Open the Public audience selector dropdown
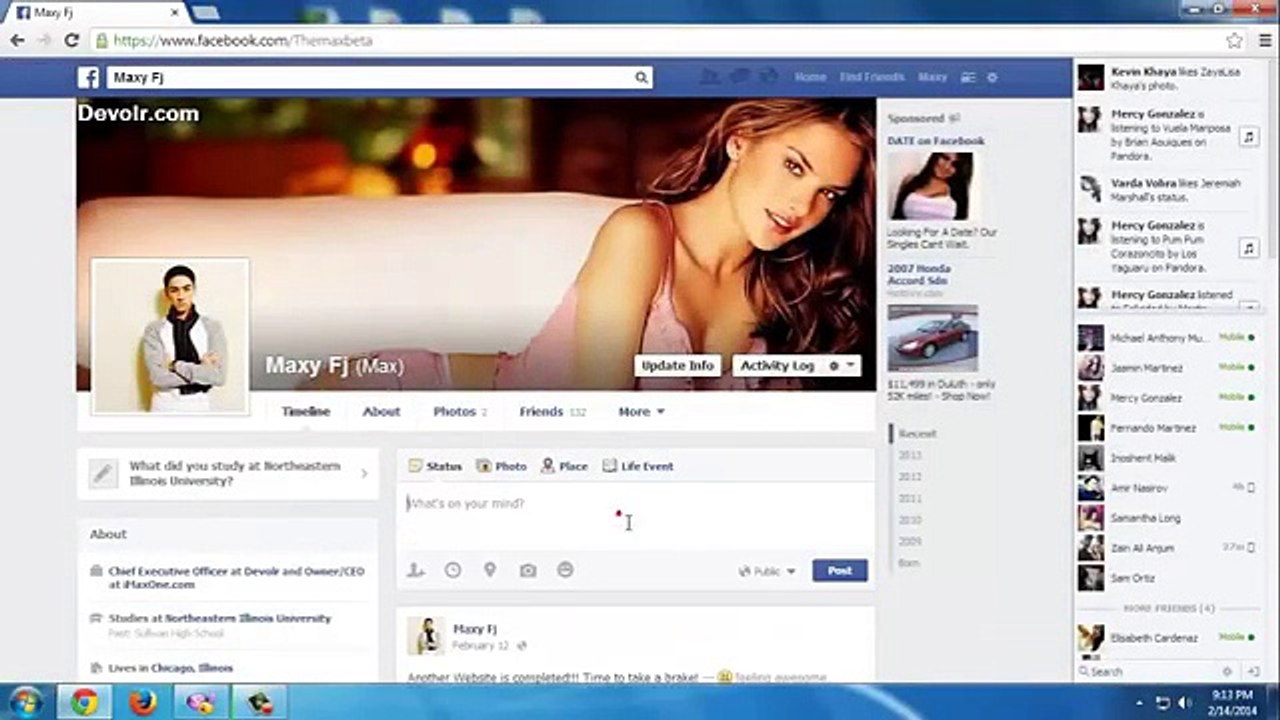1280x720 pixels. pos(767,571)
